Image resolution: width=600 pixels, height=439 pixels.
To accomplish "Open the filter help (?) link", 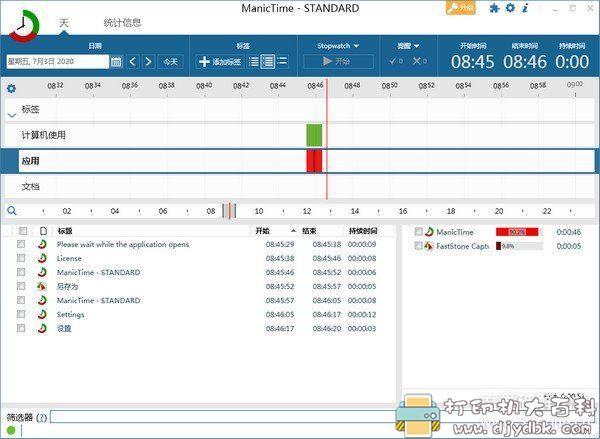I will pyautogui.click(x=41, y=417).
